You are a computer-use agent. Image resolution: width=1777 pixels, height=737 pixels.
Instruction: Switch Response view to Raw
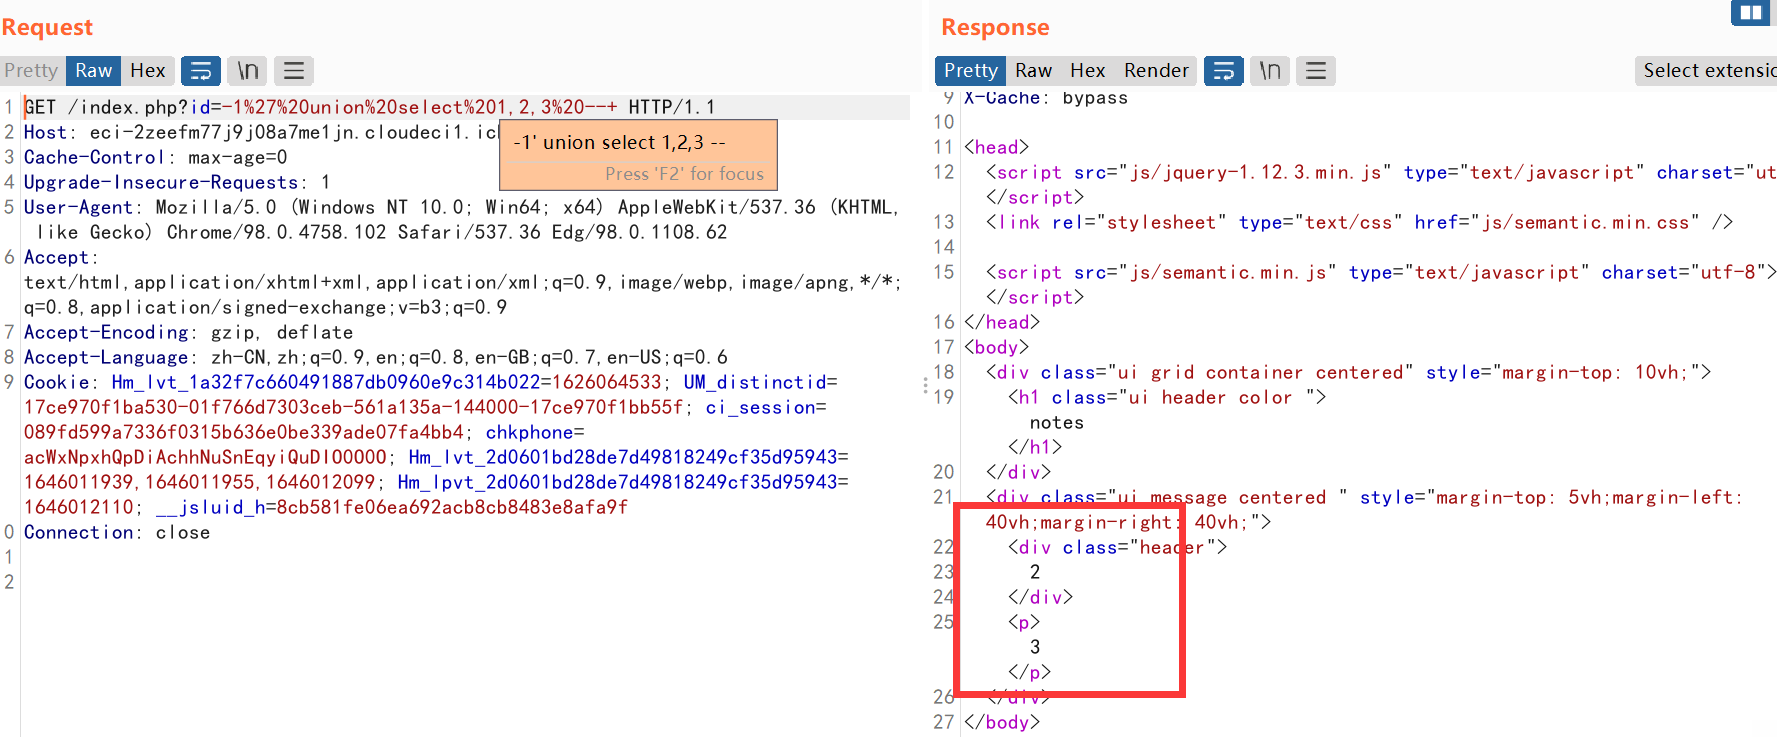(1033, 70)
